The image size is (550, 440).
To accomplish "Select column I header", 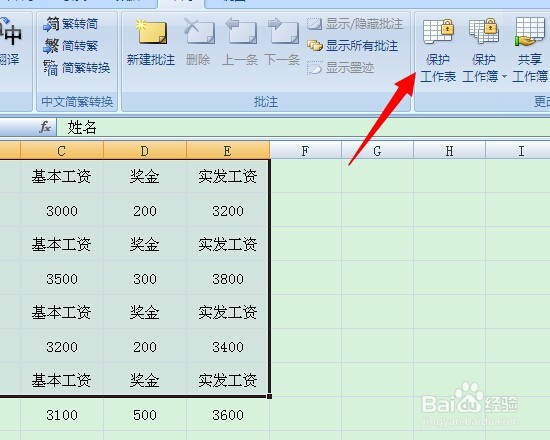I will (x=518, y=151).
